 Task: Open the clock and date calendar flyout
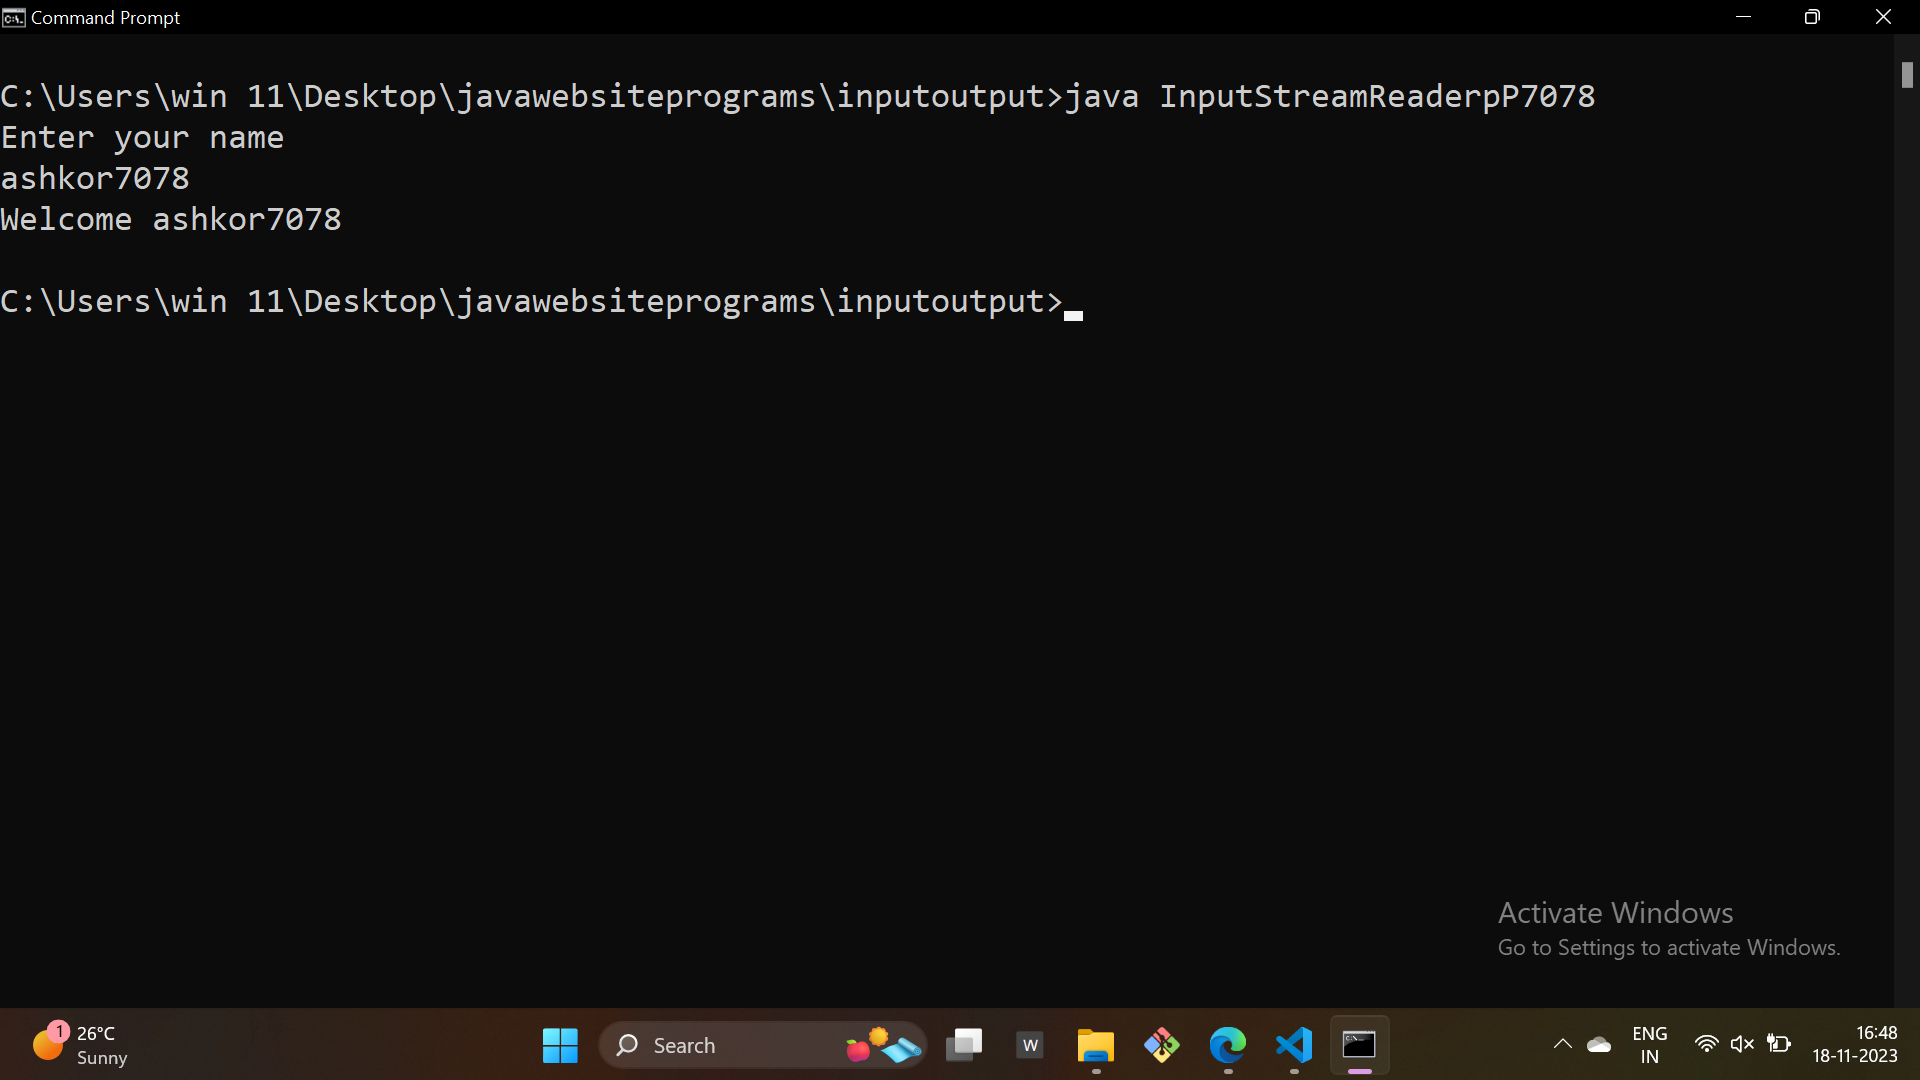coord(1855,1045)
